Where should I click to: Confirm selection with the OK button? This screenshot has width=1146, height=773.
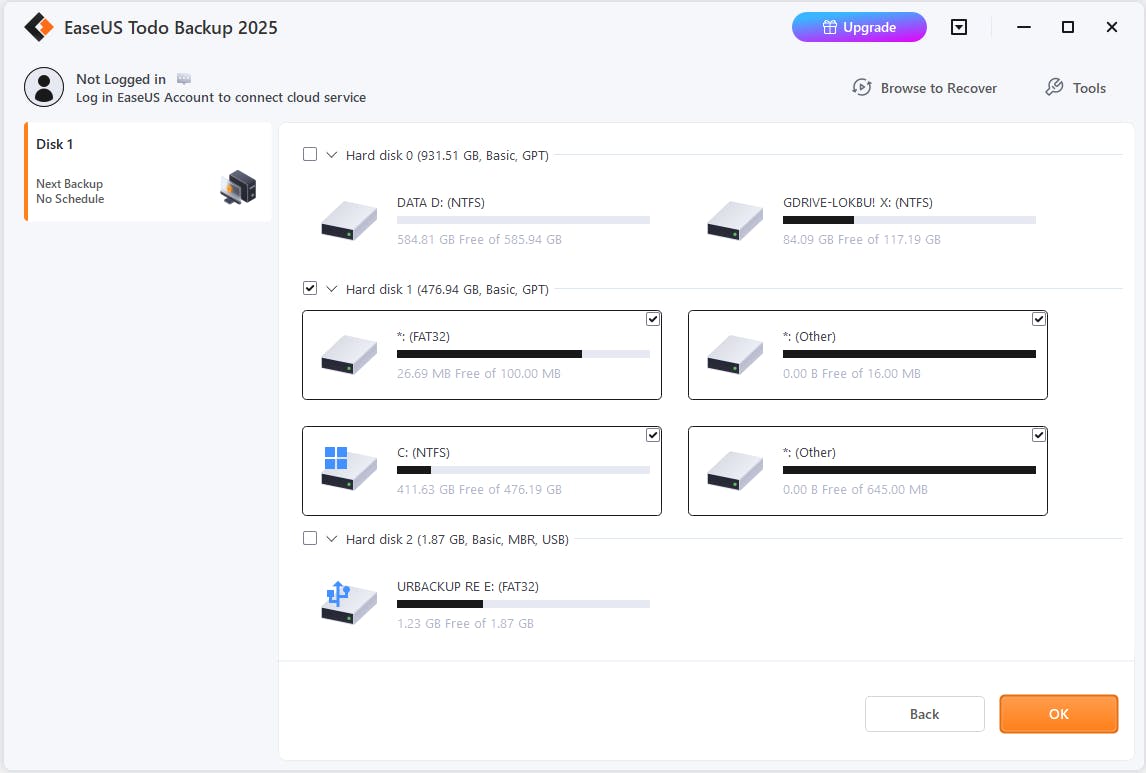pos(1058,714)
